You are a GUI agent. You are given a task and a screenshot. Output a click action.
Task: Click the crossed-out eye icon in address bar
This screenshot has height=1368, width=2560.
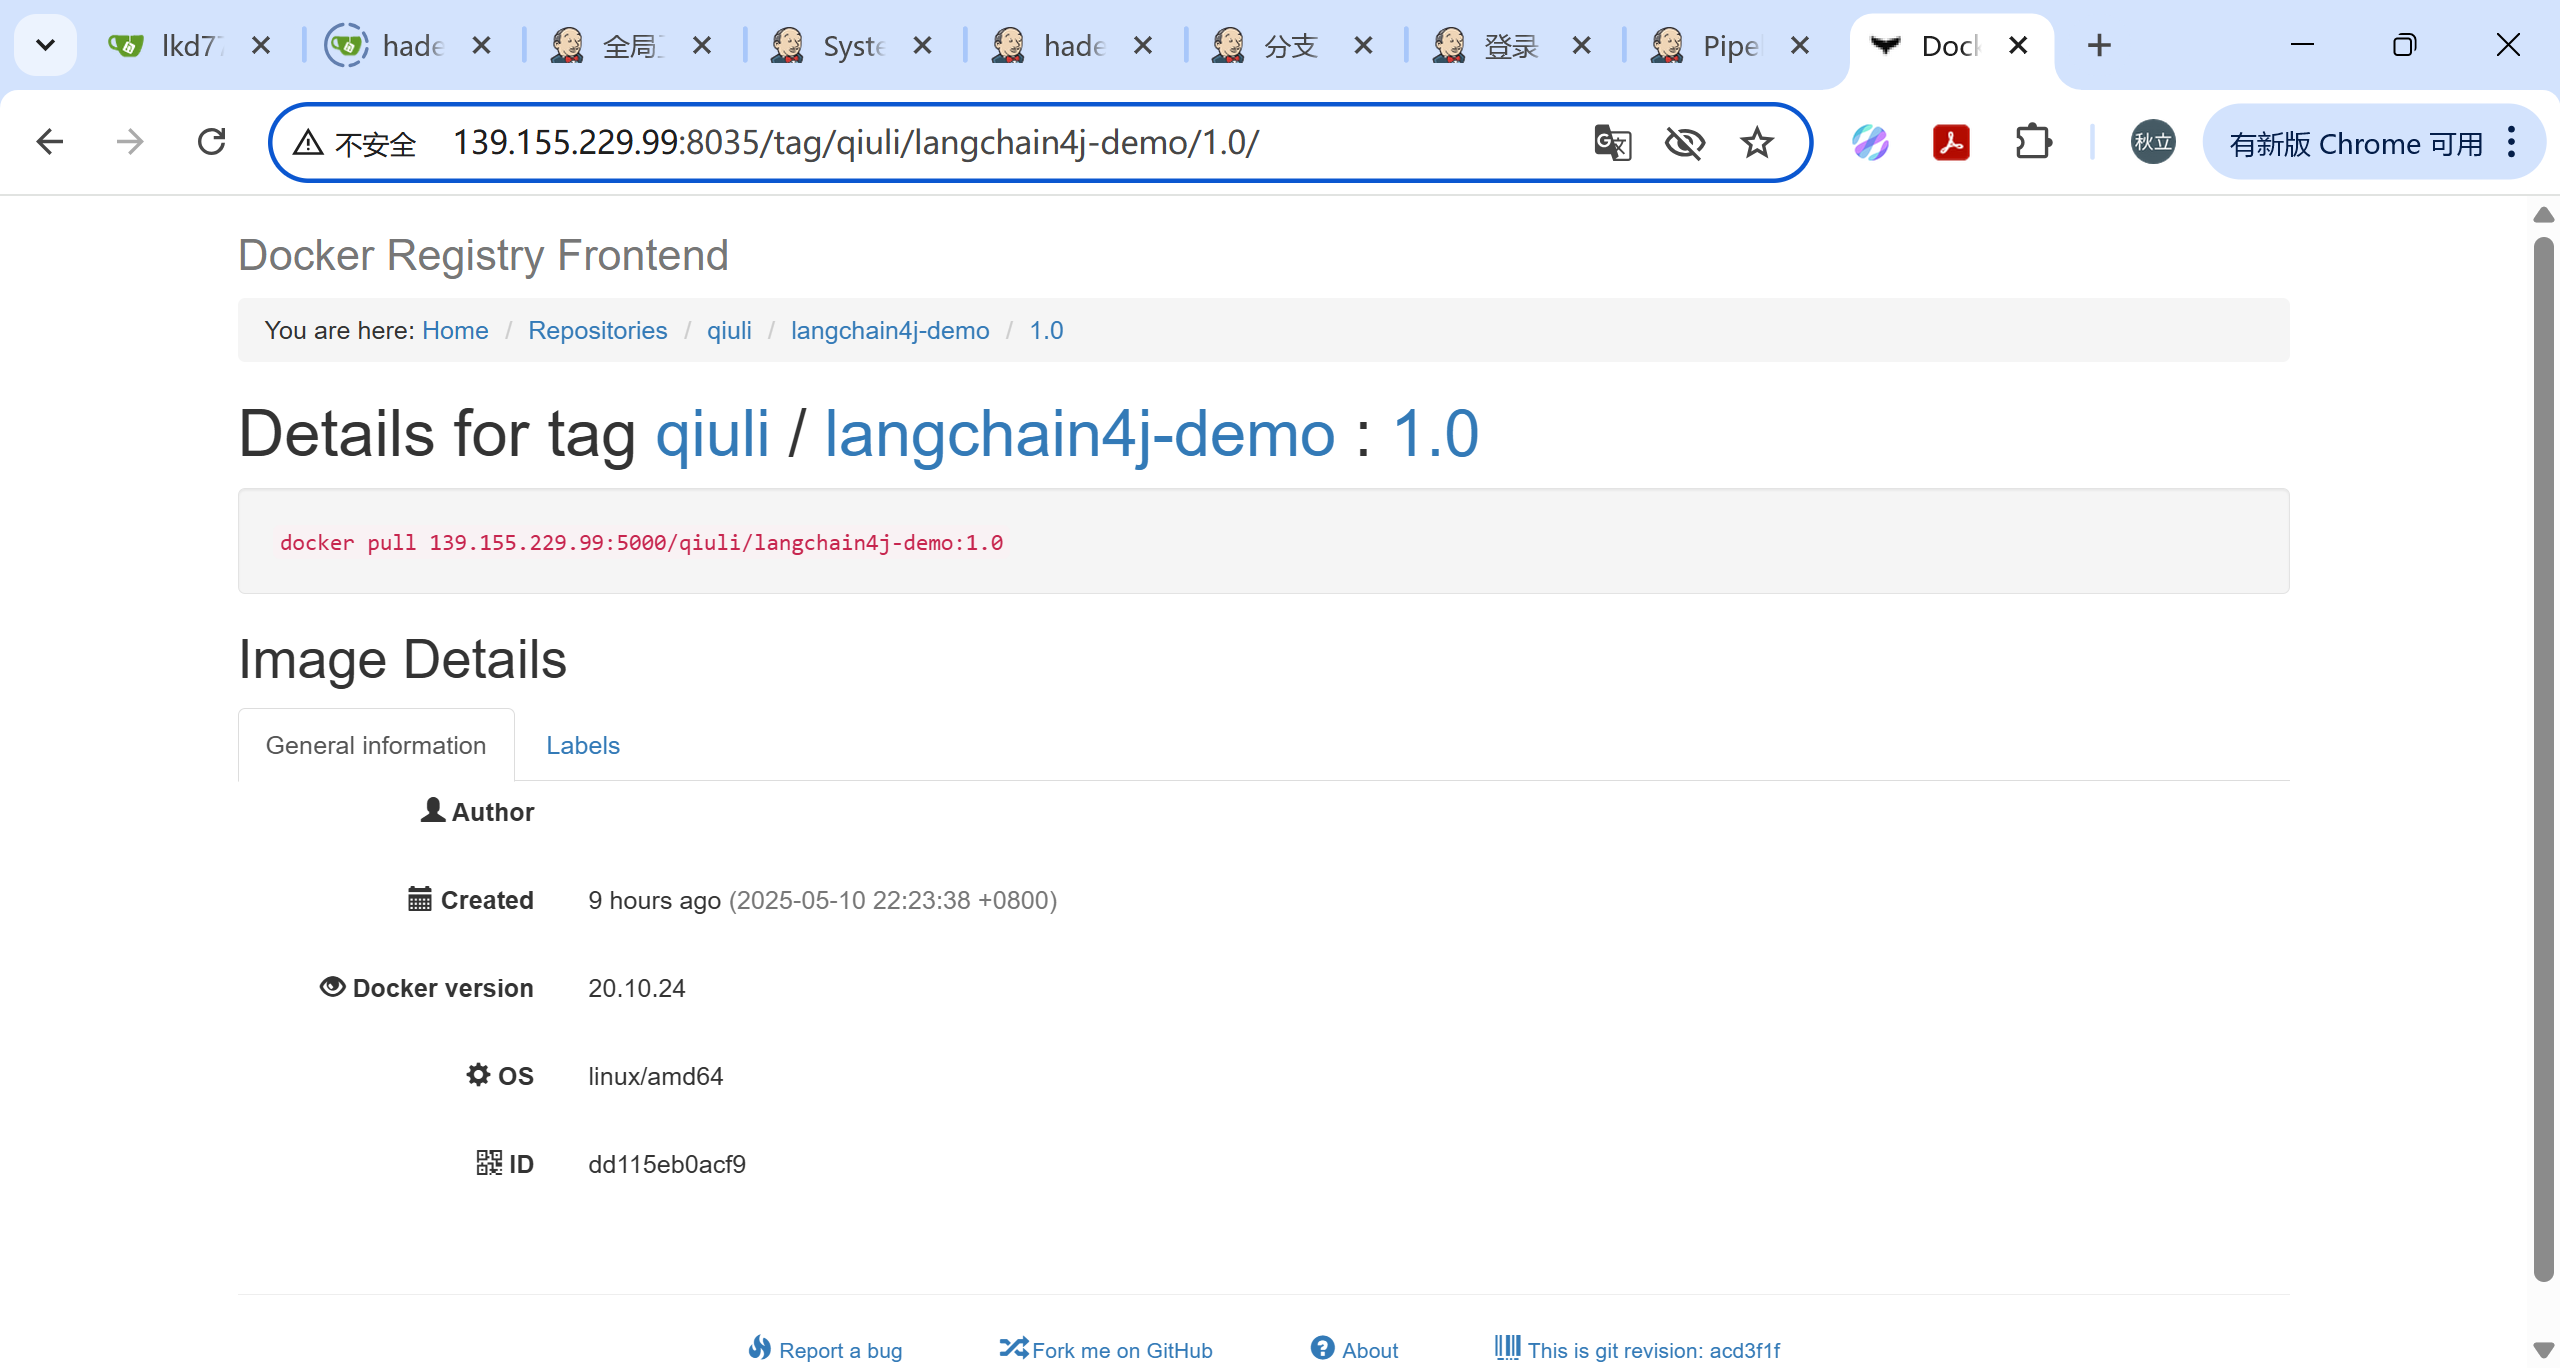pyautogui.click(x=1684, y=143)
